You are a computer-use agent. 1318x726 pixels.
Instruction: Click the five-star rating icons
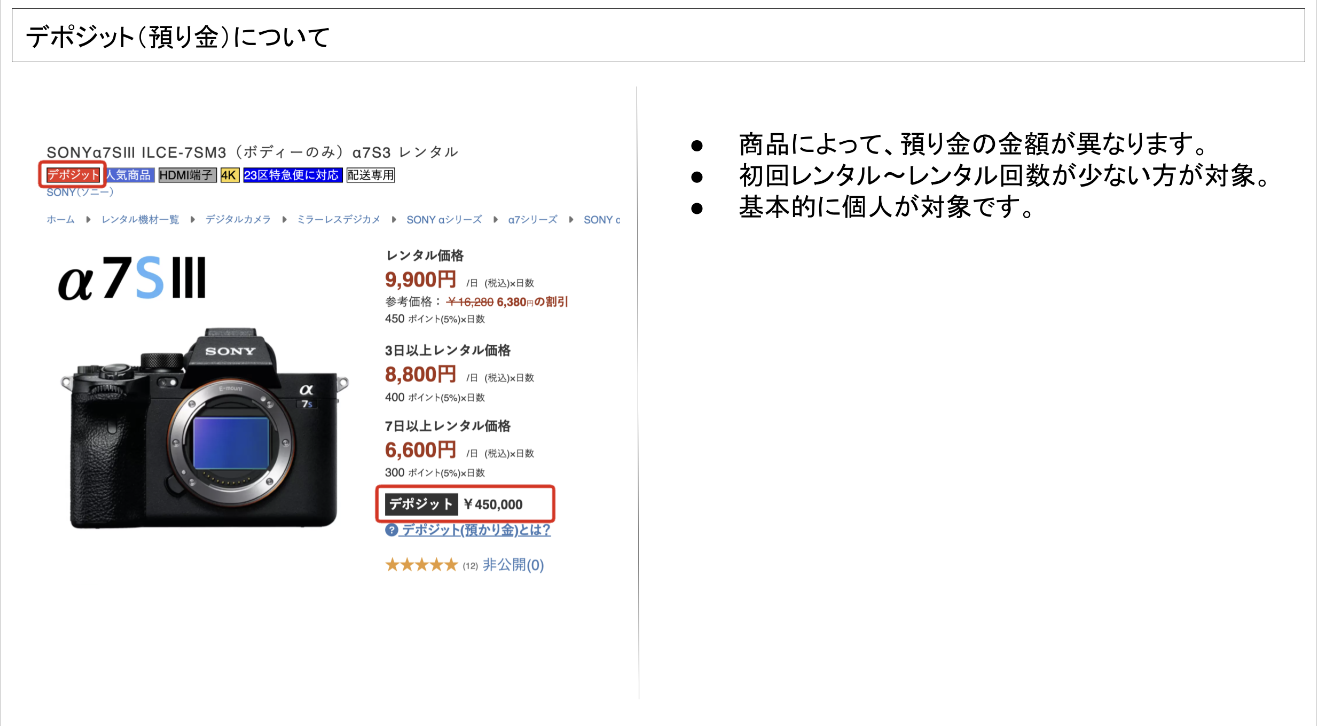pyautogui.click(x=421, y=565)
